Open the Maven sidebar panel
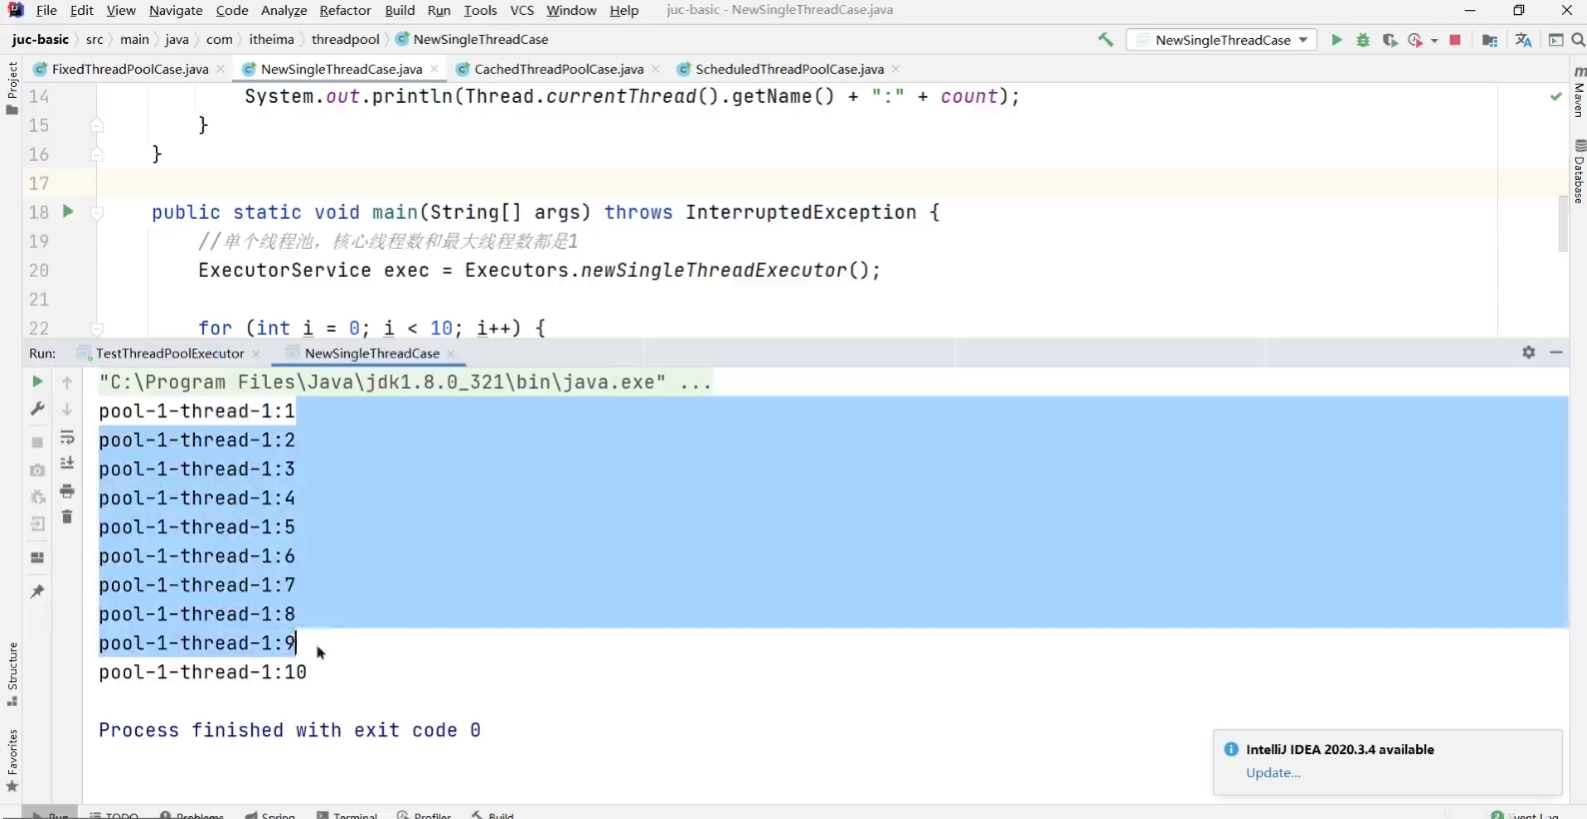The width and height of the screenshot is (1587, 819). 1578,92
